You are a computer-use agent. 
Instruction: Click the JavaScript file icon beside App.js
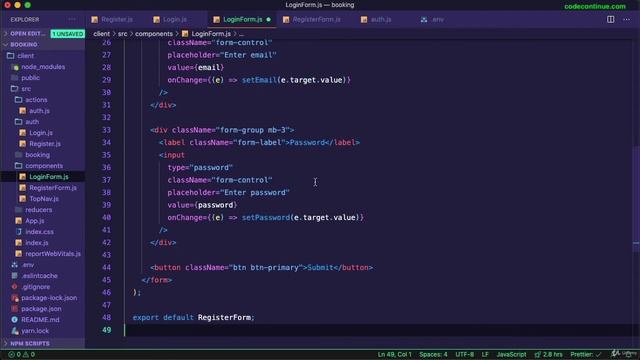(19, 221)
